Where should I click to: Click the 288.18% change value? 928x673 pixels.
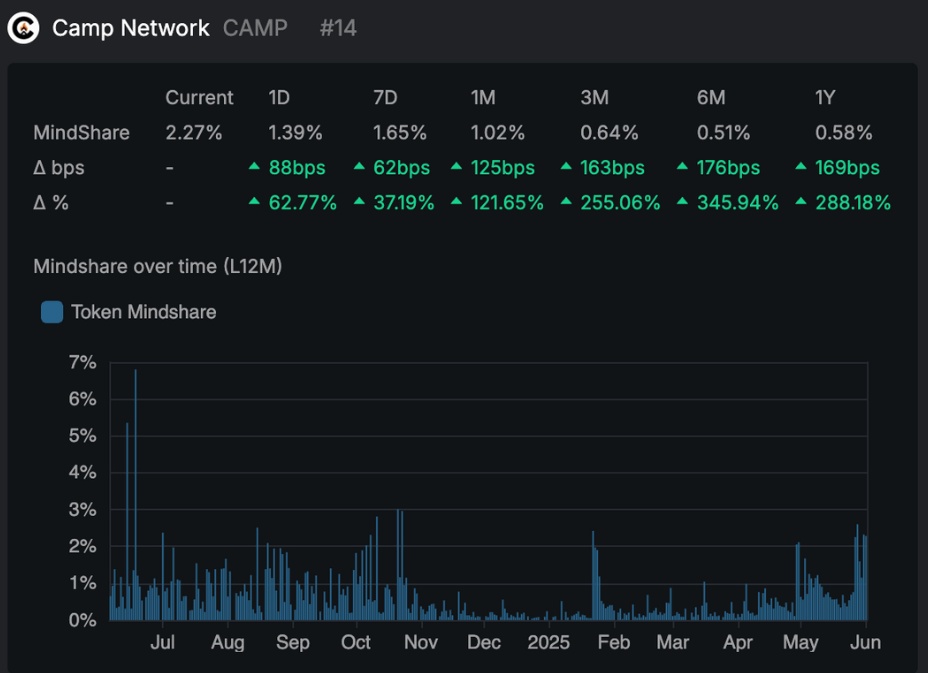(853, 202)
